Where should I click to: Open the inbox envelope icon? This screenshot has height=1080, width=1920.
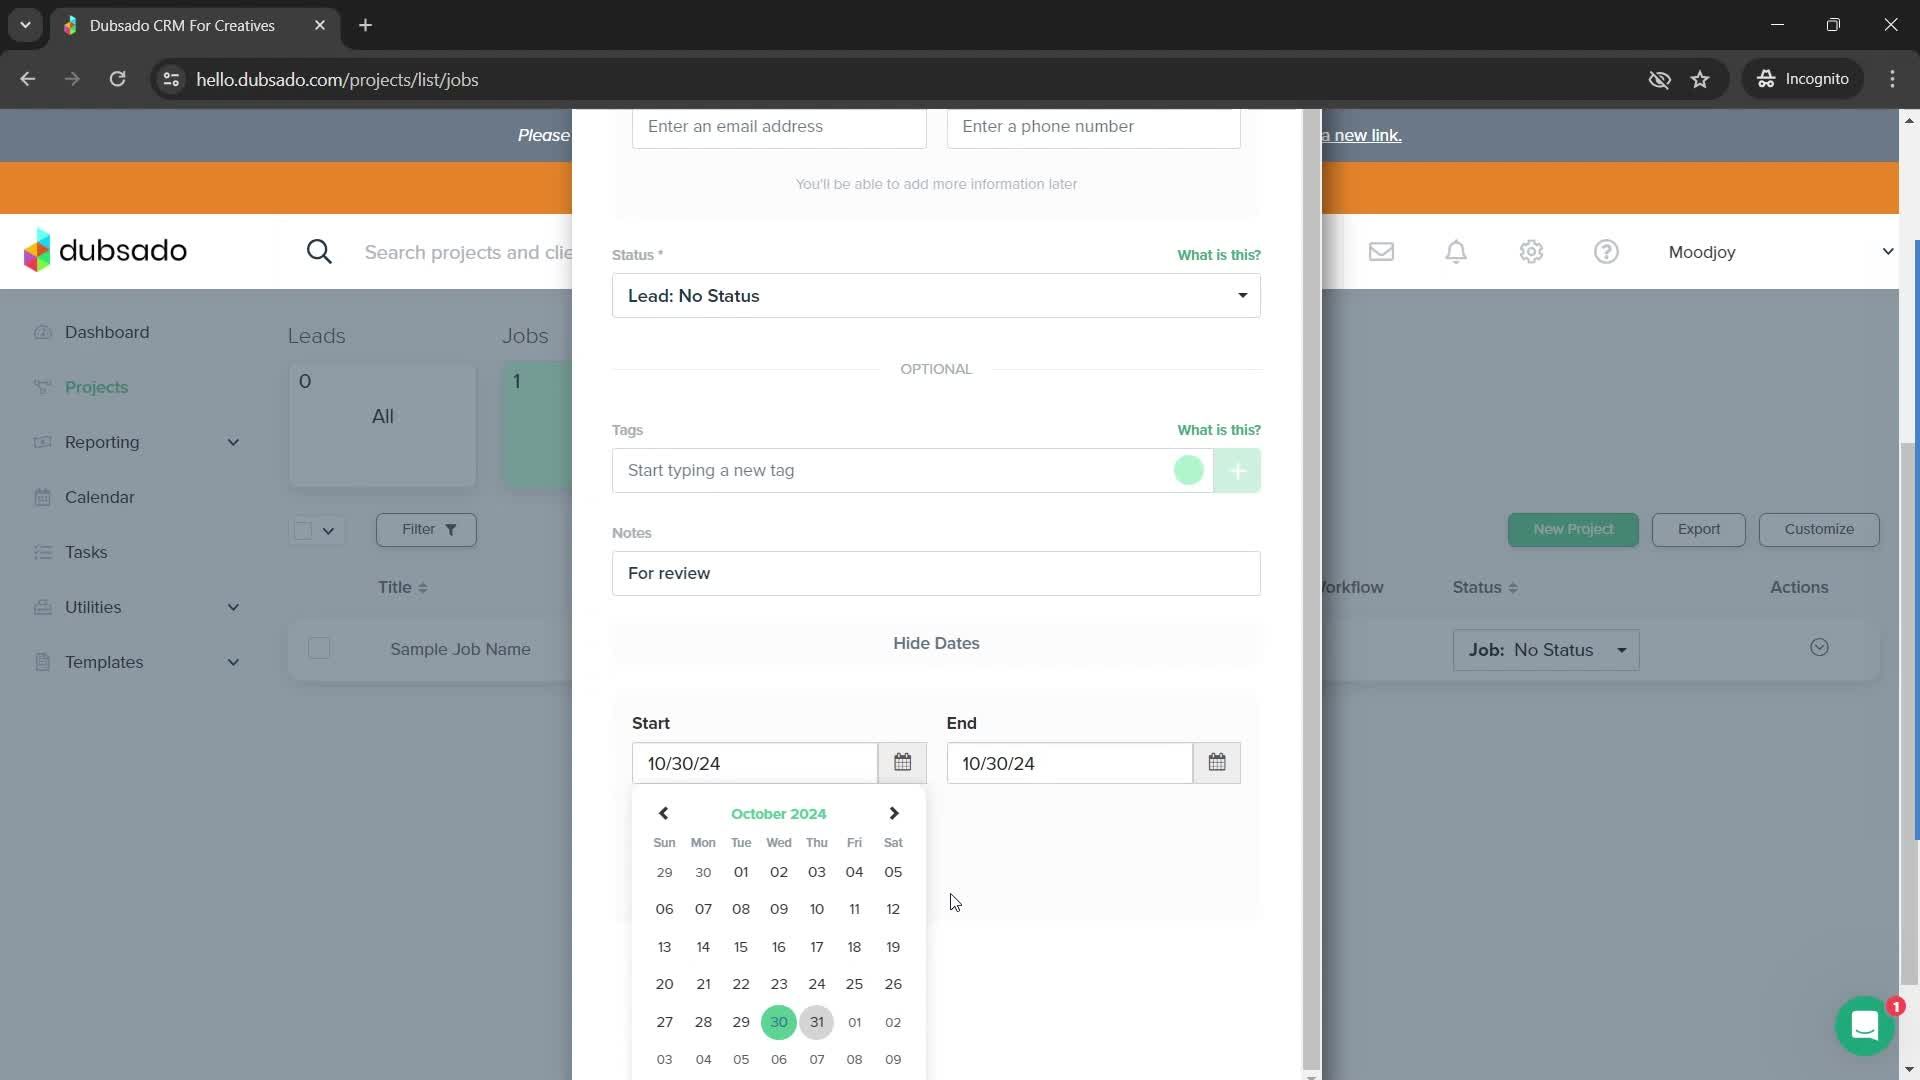click(1381, 252)
